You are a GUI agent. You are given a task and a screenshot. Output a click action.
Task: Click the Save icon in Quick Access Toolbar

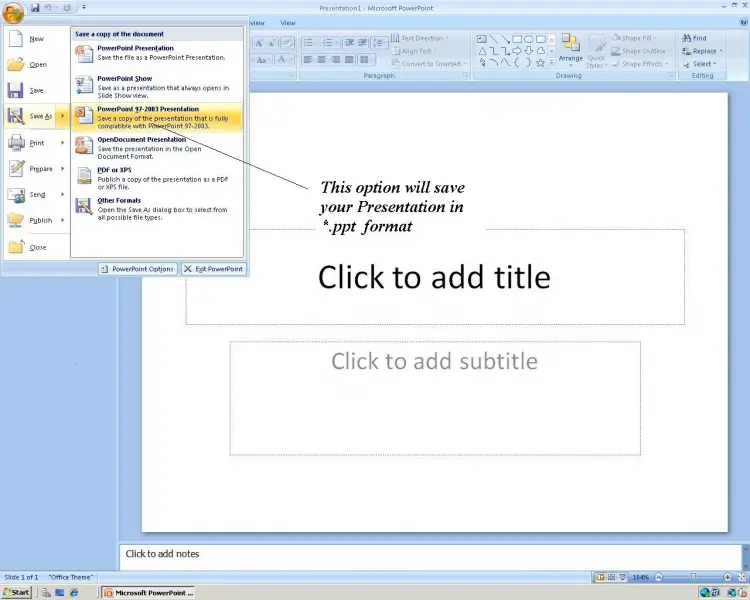click(x=35, y=7)
